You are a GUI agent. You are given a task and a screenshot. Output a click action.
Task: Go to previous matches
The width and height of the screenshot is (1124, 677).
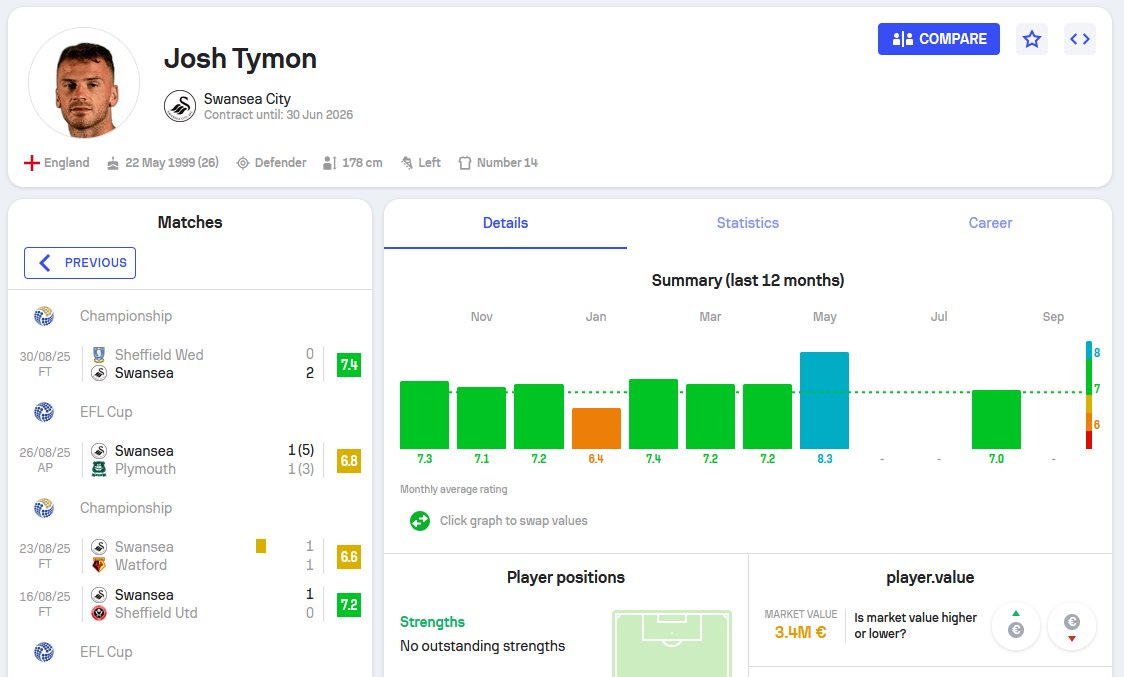[80, 262]
